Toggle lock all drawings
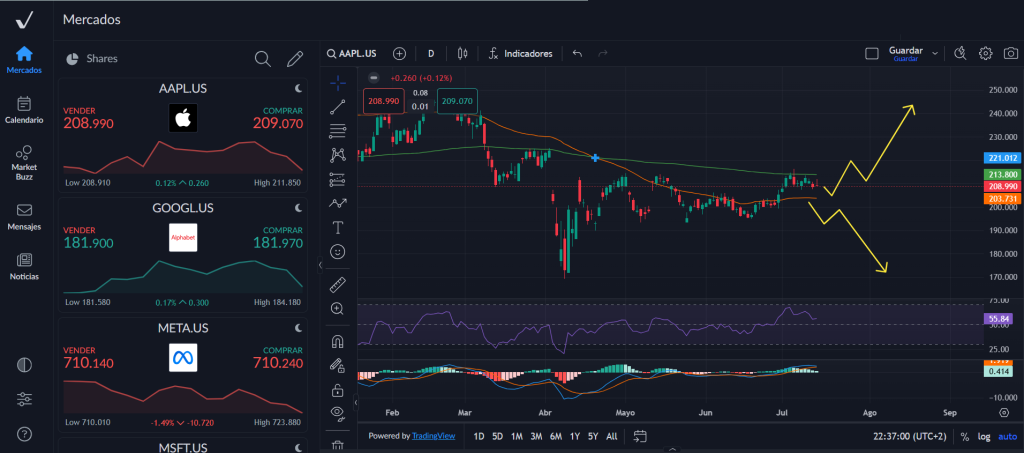 pyautogui.click(x=338, y=390)
